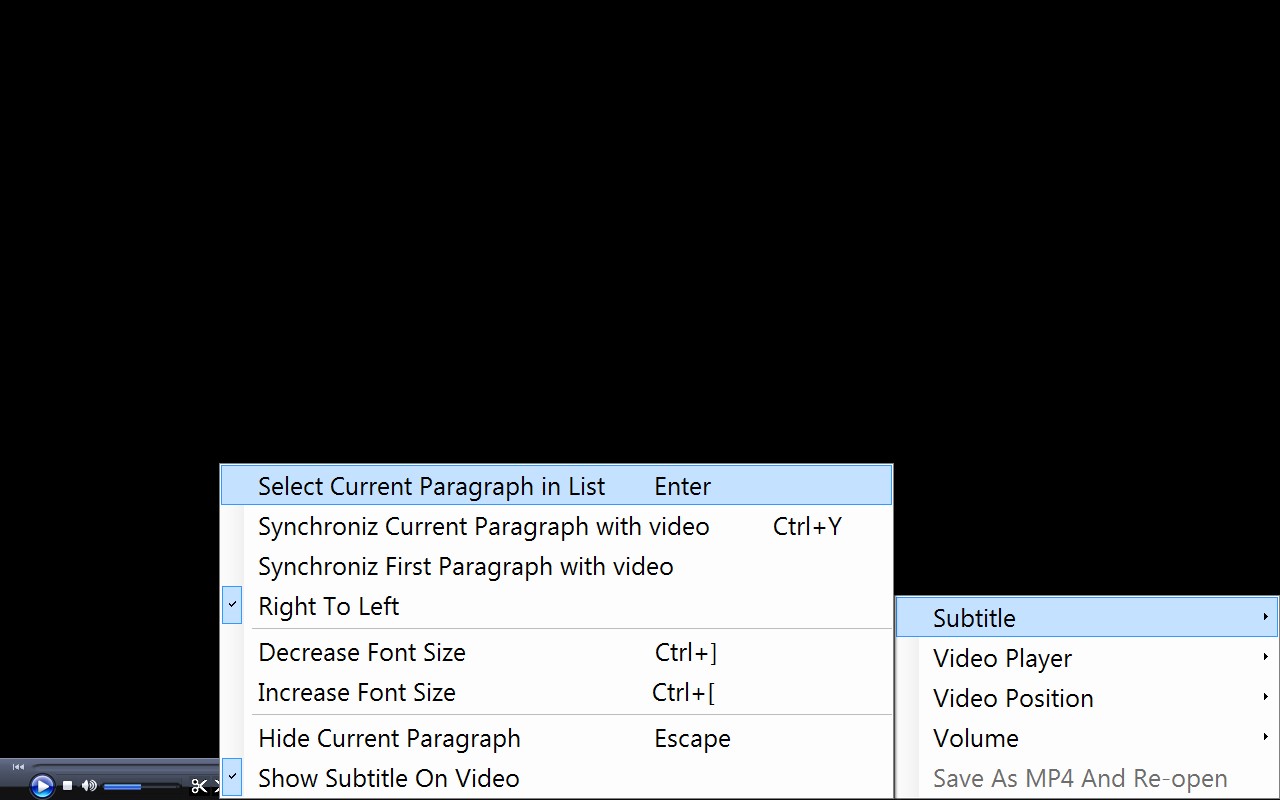The width and height of the screenshot is (1280, 800).
Task: Click the skip-to-start icon
Action: [x=18, y=765]
